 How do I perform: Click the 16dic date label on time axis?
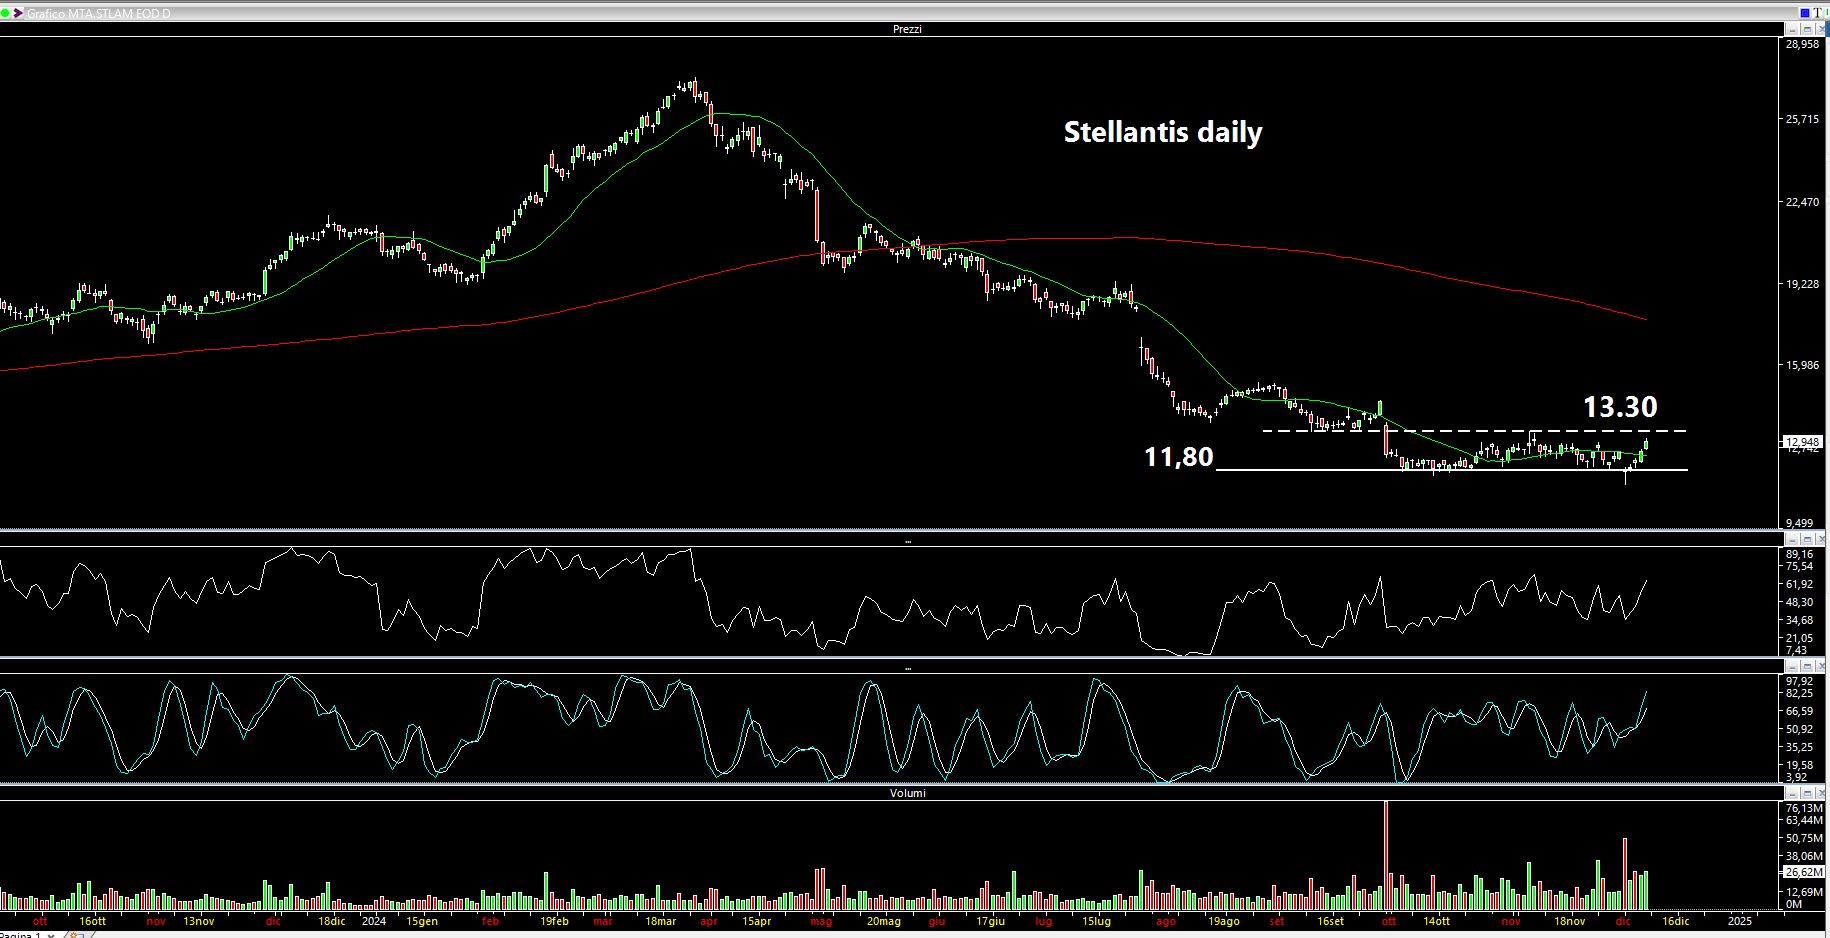click(x=1676, y=921)
